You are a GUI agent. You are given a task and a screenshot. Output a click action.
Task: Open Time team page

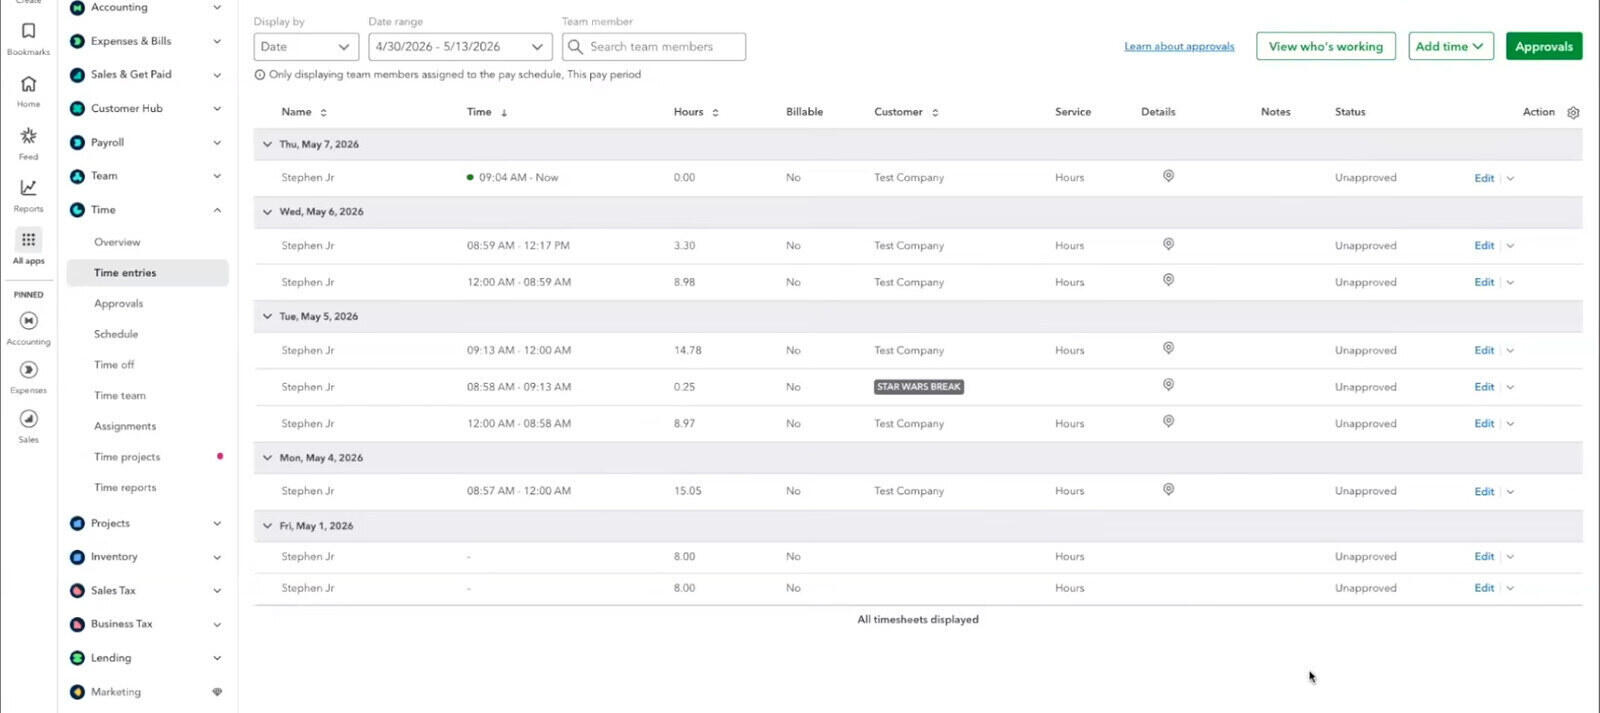tap(120, 396)
